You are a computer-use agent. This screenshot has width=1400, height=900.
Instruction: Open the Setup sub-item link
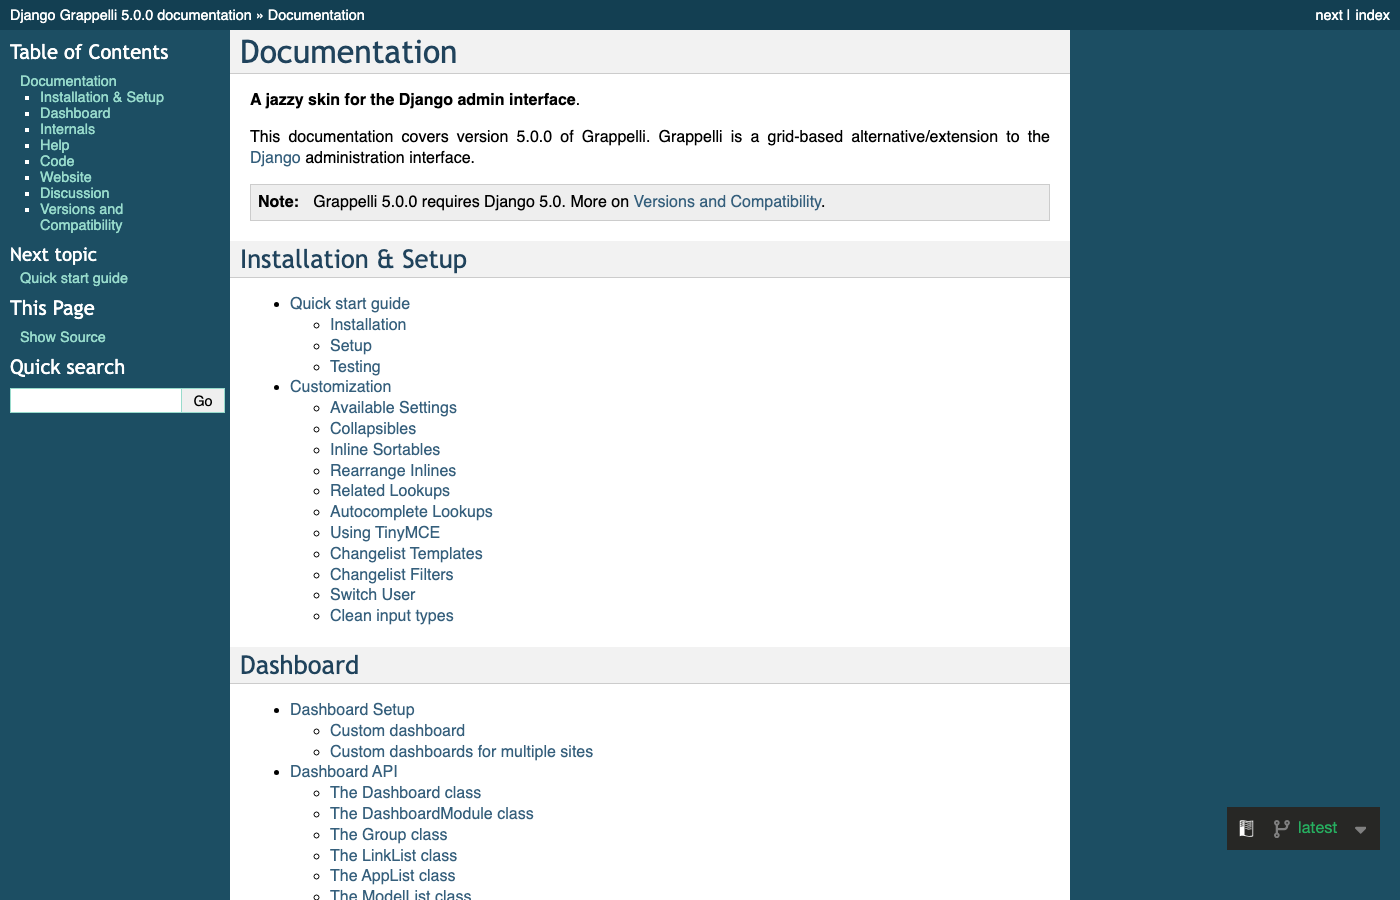(x=351, y=346)
